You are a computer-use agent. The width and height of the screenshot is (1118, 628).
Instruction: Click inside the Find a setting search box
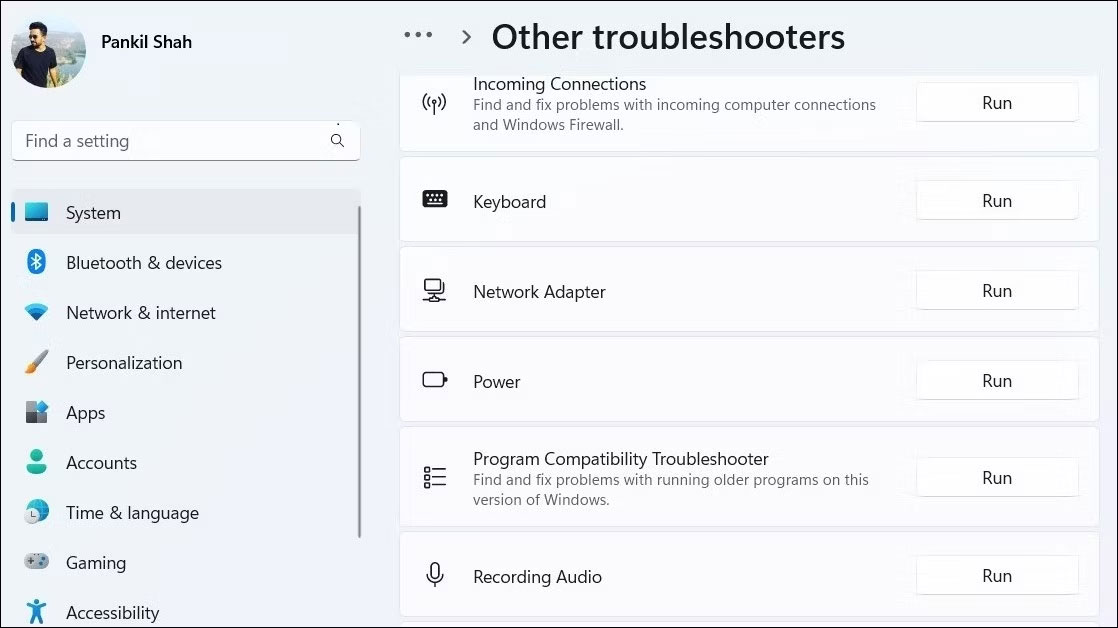150,141
